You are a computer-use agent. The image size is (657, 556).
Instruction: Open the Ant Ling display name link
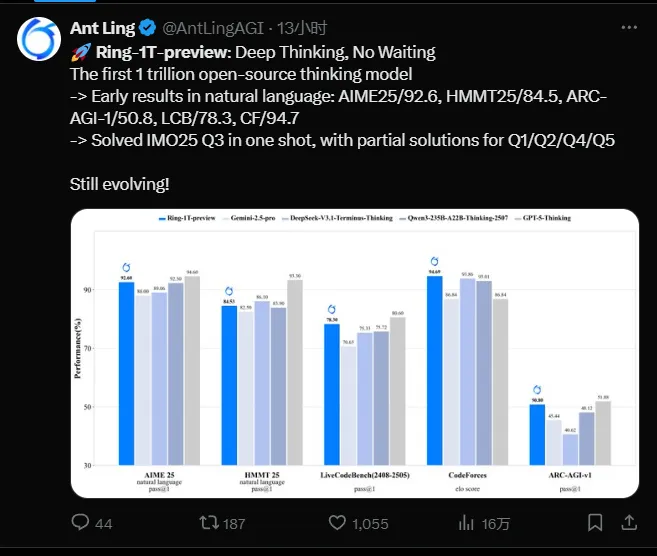(103, 29)
